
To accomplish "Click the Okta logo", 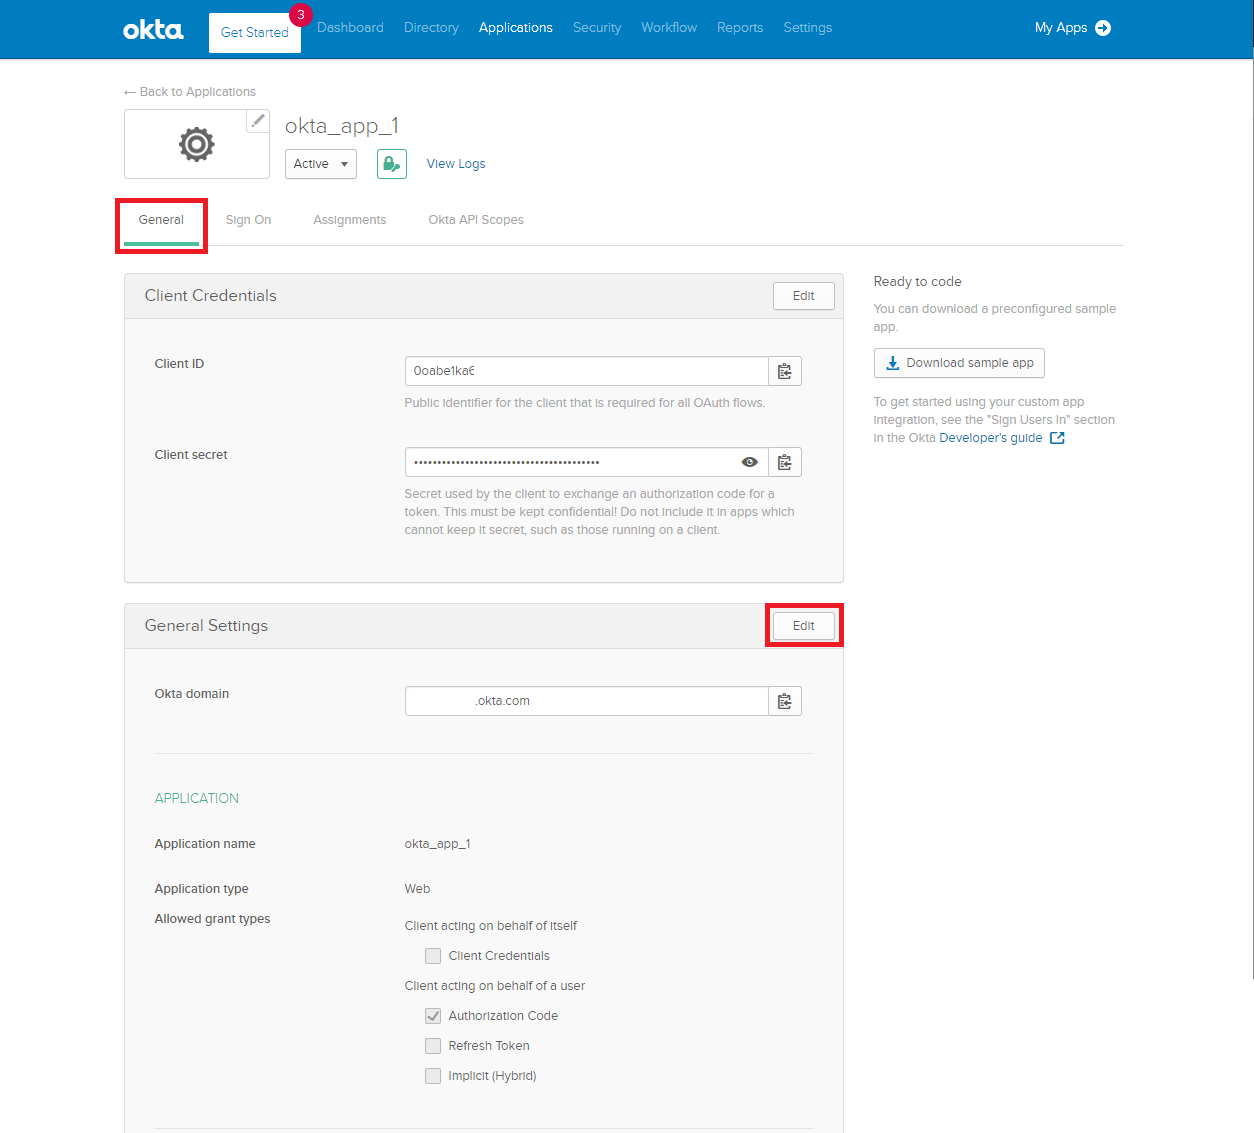I will 153,29.
